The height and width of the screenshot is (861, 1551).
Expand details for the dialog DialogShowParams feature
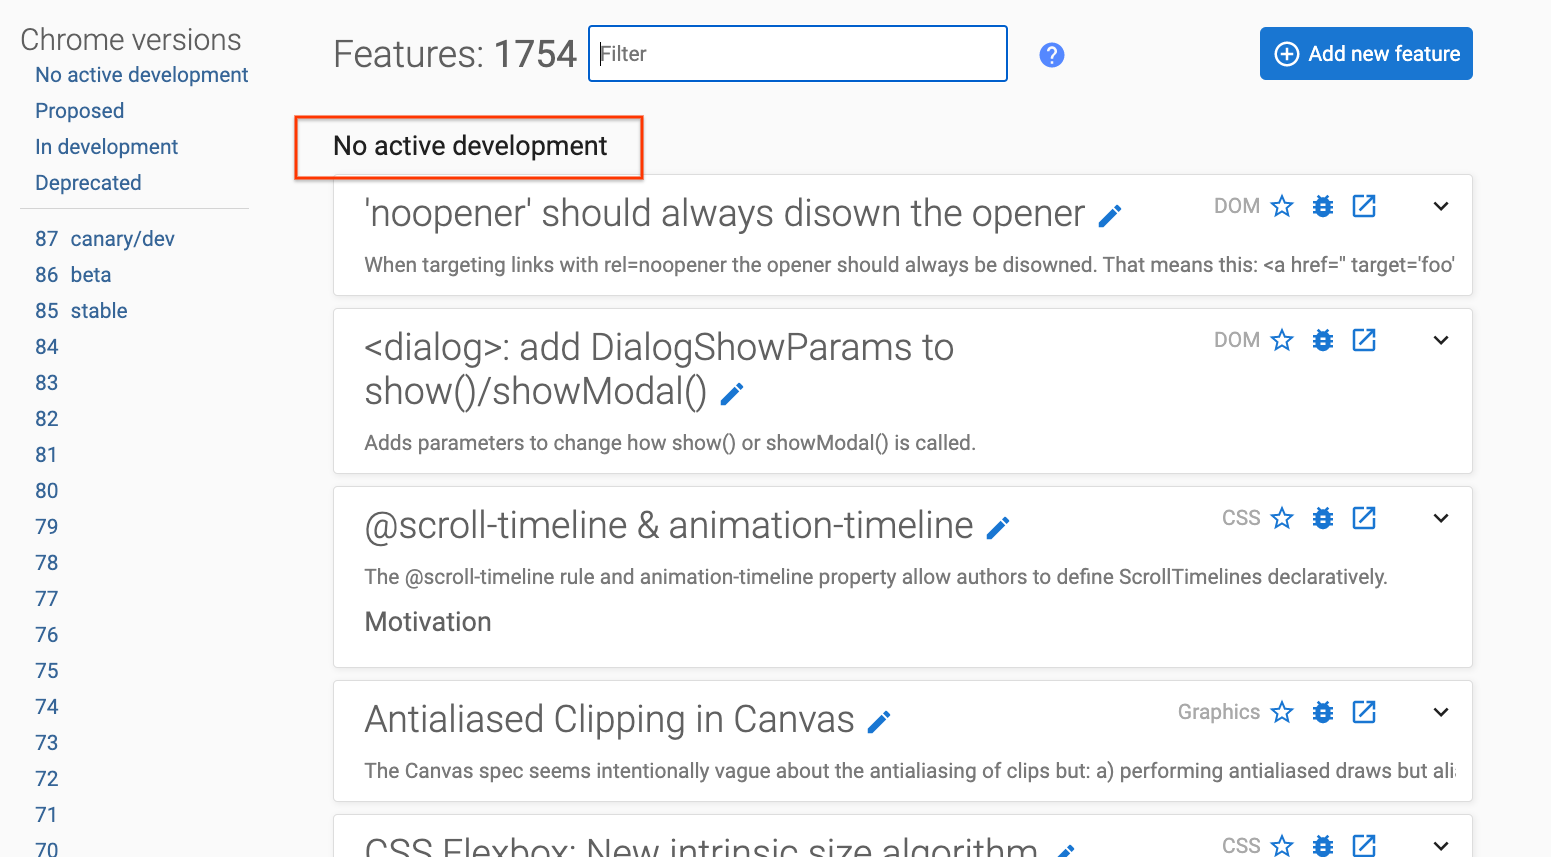coord(1440,340)
